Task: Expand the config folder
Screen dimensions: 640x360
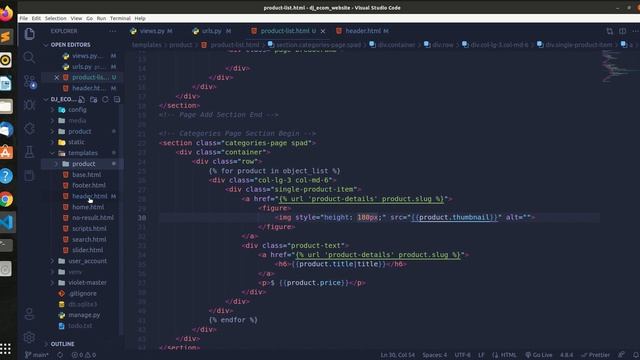Action: click(77, 110)
